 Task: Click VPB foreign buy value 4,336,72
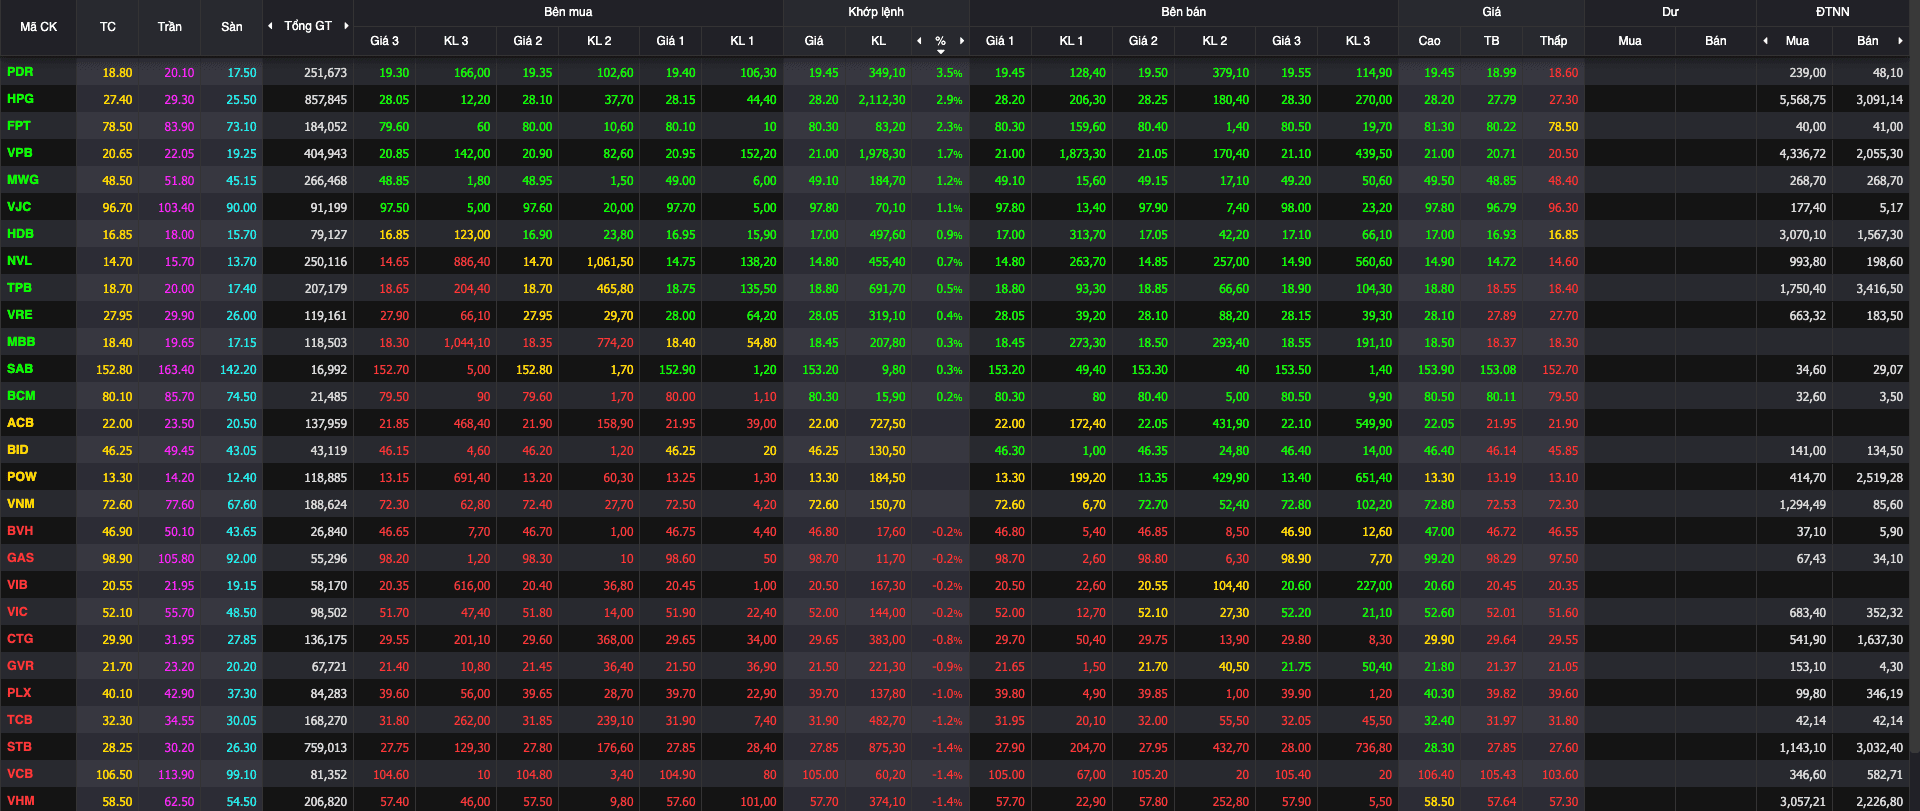1802,154
